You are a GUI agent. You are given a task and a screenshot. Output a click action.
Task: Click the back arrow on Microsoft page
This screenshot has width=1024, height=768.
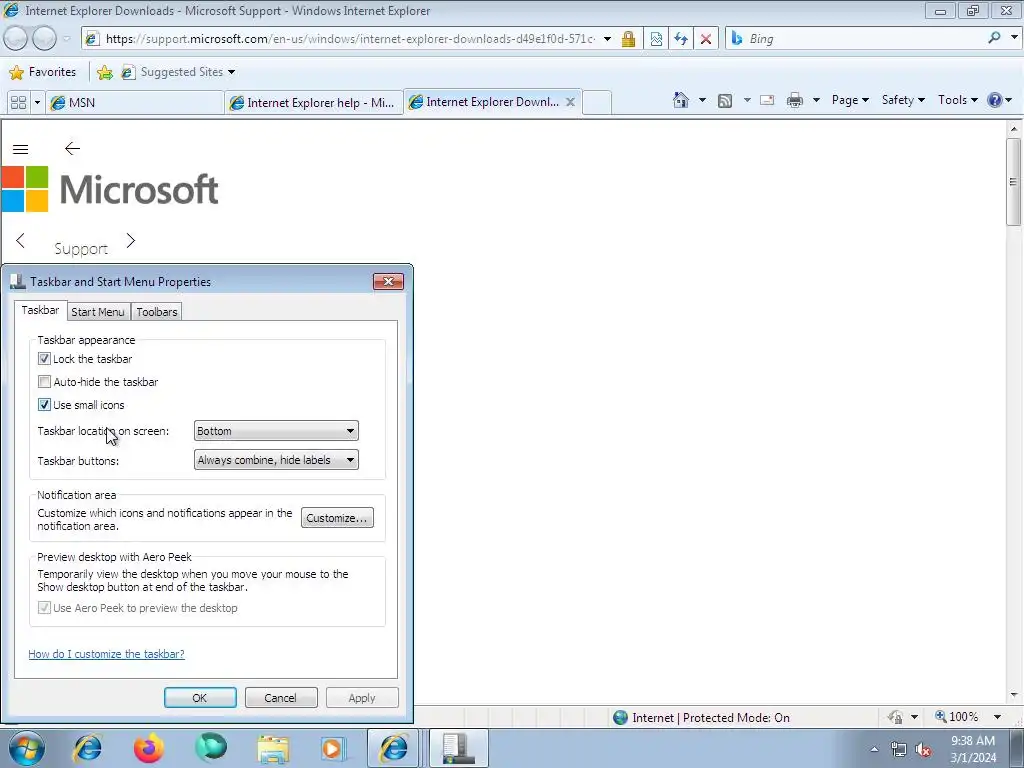[72, 149]
